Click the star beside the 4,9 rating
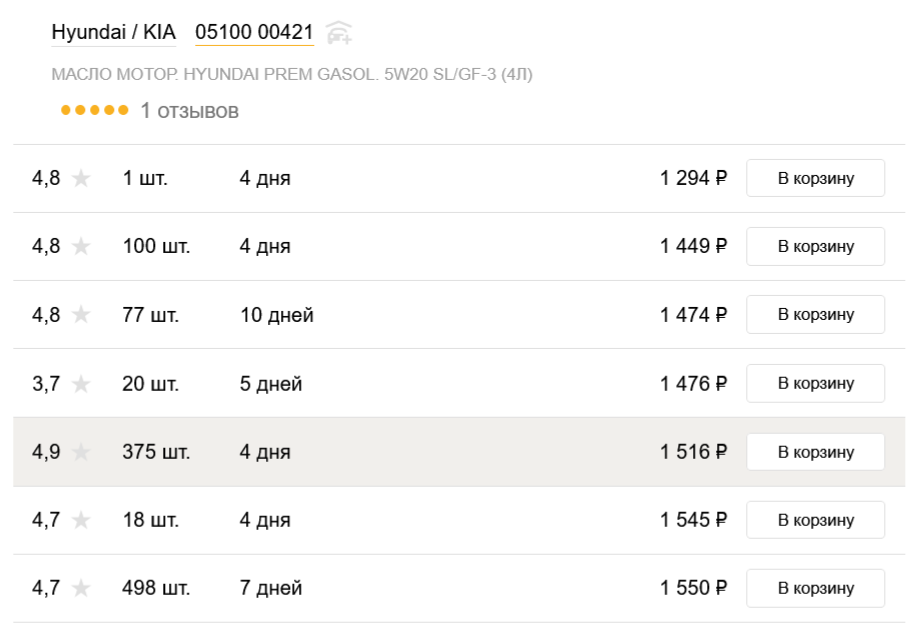Viewport: 906px width, 625px height. point(81,451)
